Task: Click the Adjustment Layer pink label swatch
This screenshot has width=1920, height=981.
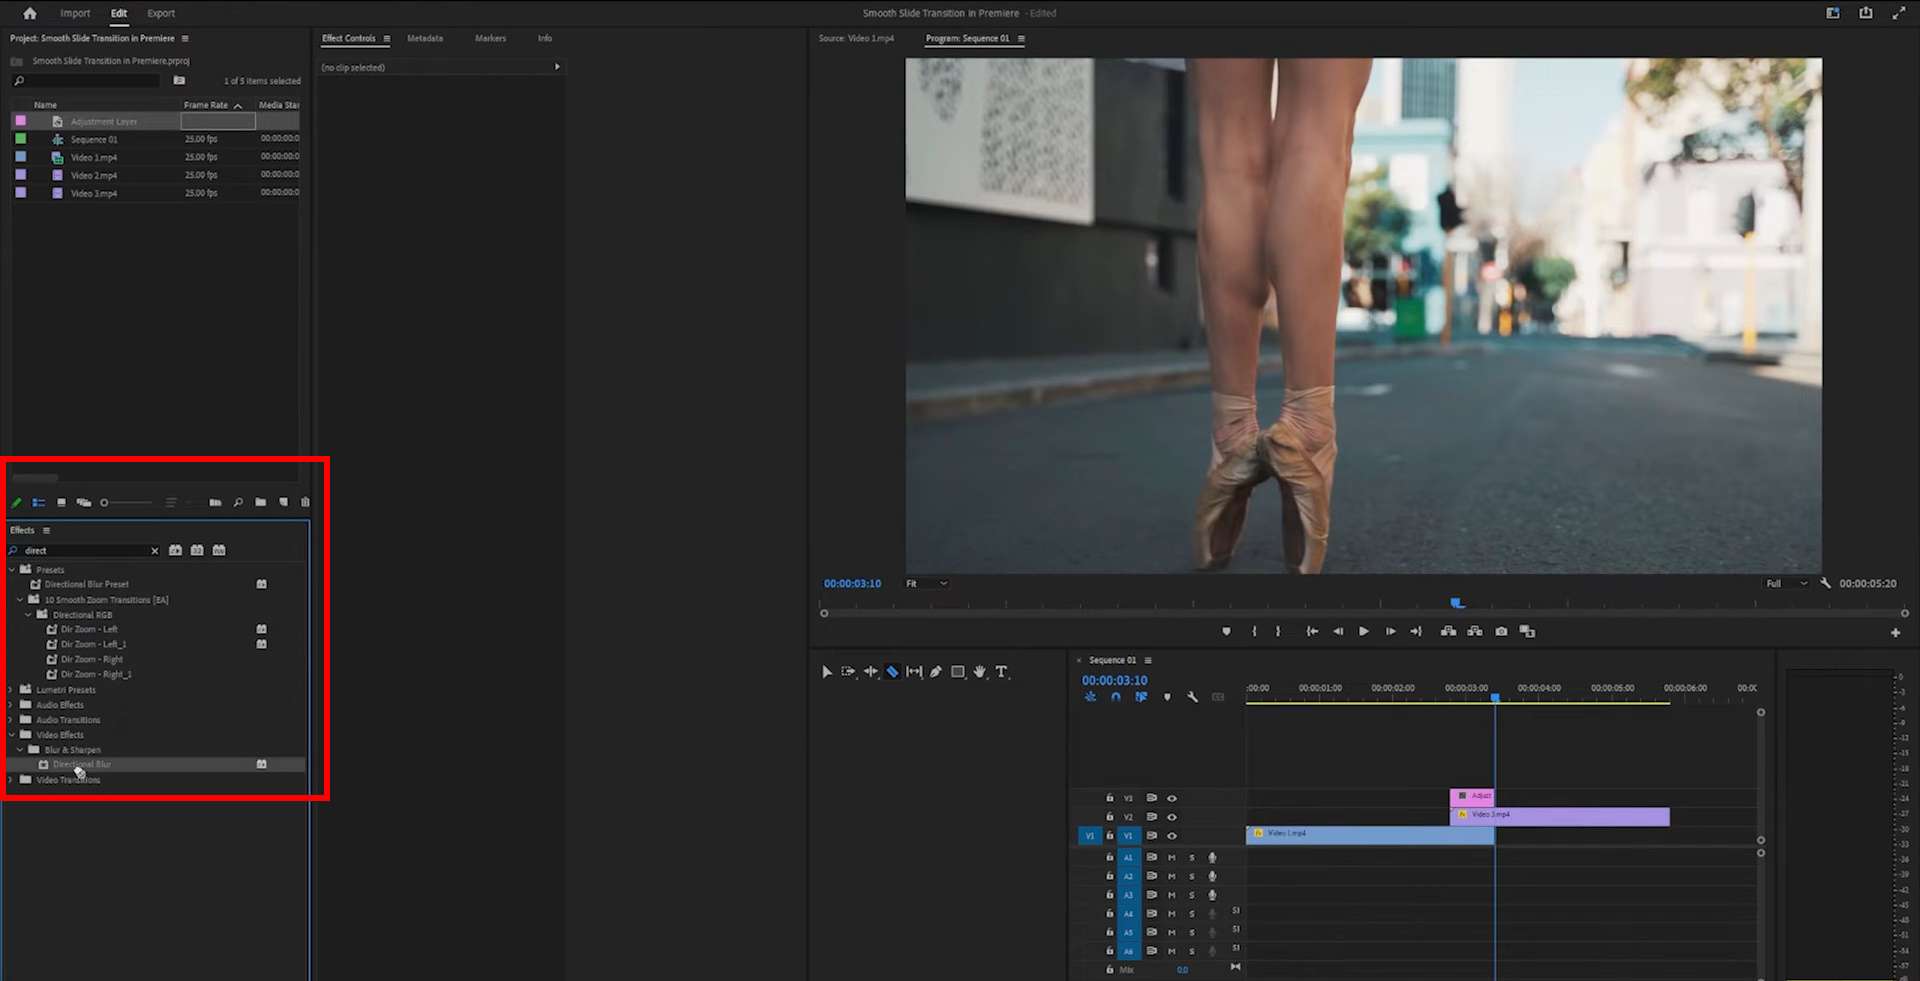Action: tap(20, 121)
